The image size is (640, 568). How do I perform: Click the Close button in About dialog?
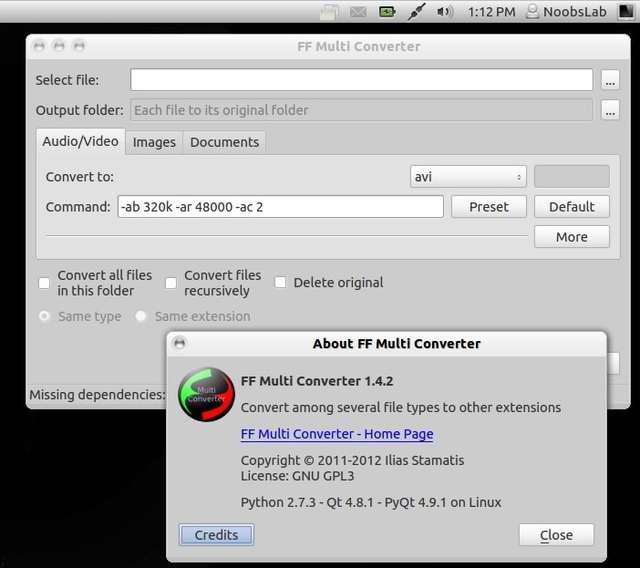tap(557, 535)
